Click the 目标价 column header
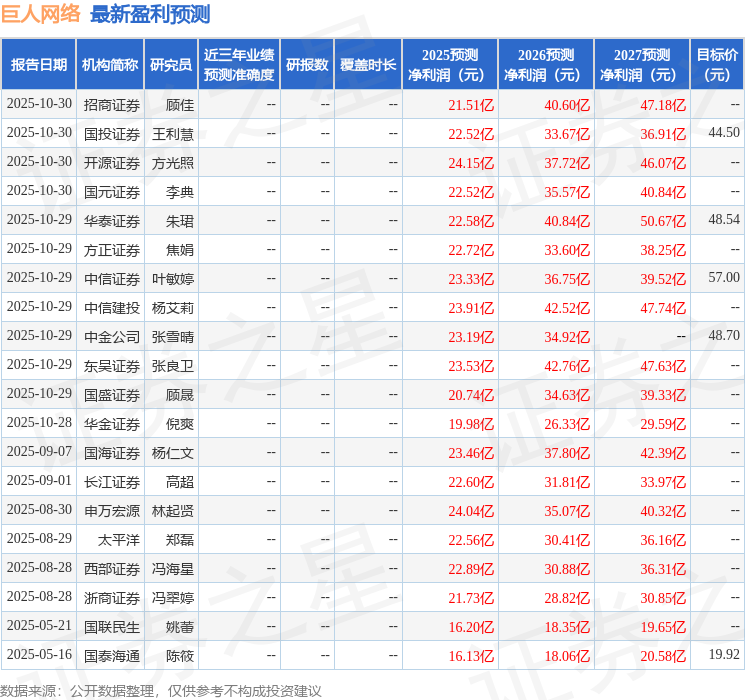The width and height of the screenshot is (745, 700). point(717,65)
